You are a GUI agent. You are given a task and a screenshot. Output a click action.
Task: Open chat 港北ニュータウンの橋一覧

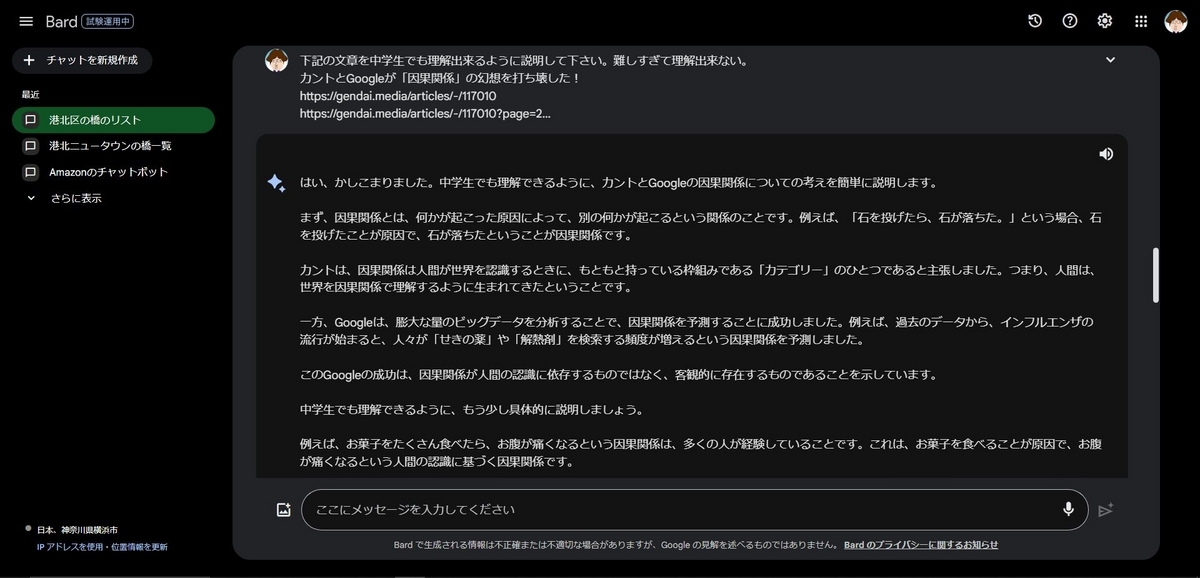click(x=113, y=146)
